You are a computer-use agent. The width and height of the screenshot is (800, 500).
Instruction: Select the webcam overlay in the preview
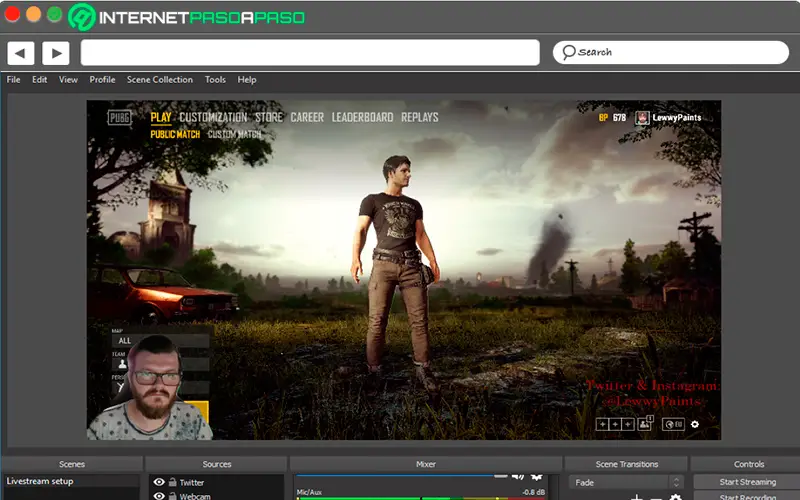point(149,388)
